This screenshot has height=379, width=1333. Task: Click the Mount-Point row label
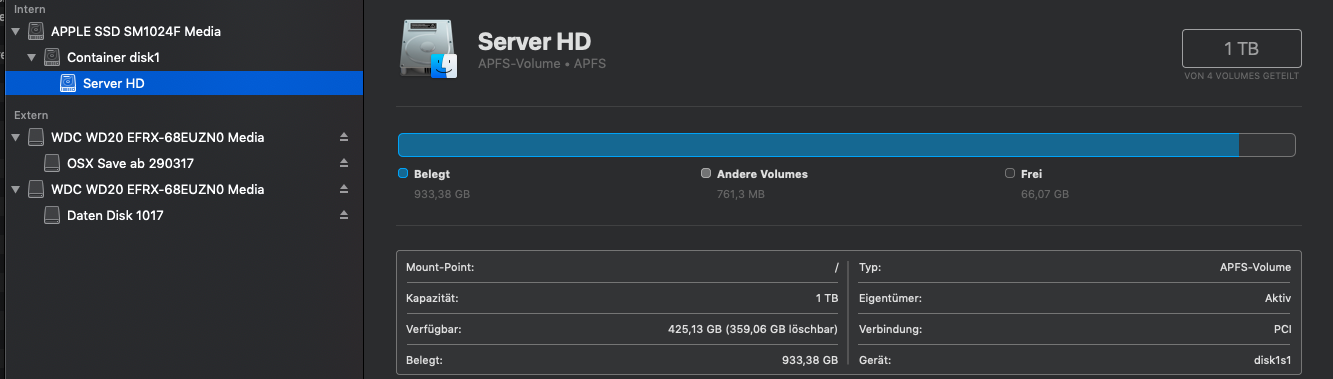(440, 268)
